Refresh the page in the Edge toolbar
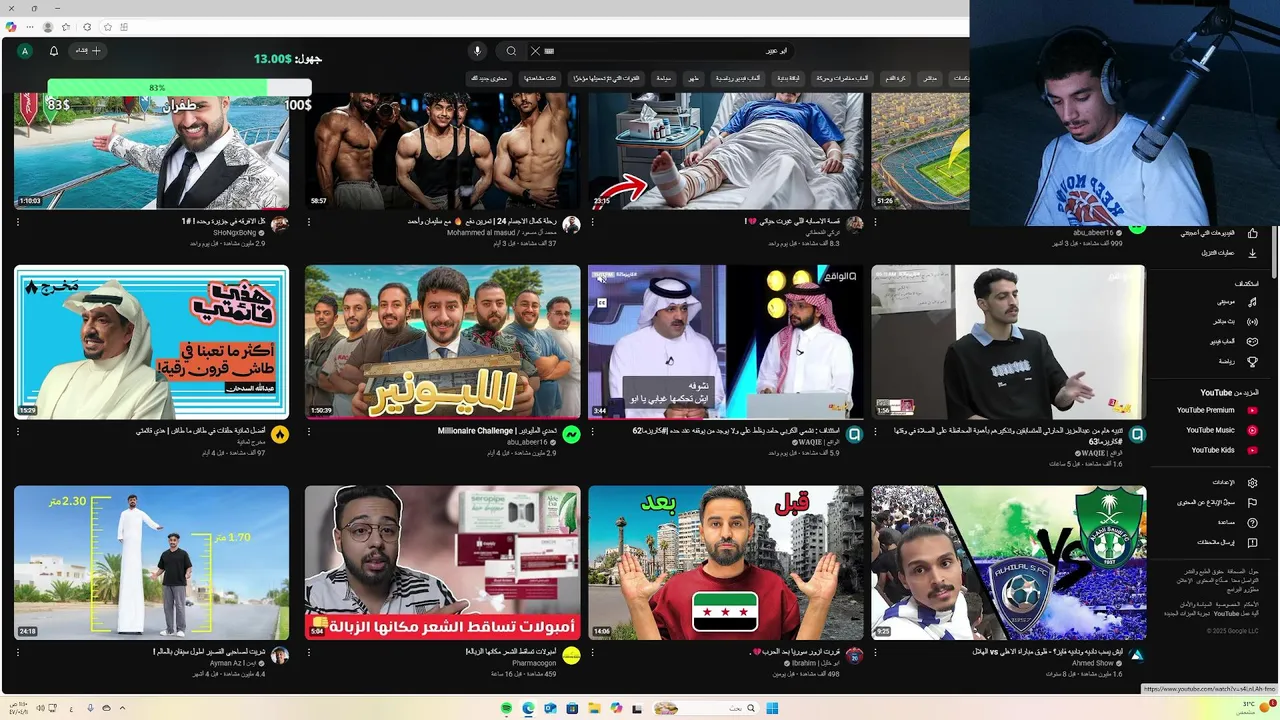The width and height of the screenshot is (1280, 720). (87, 27)
